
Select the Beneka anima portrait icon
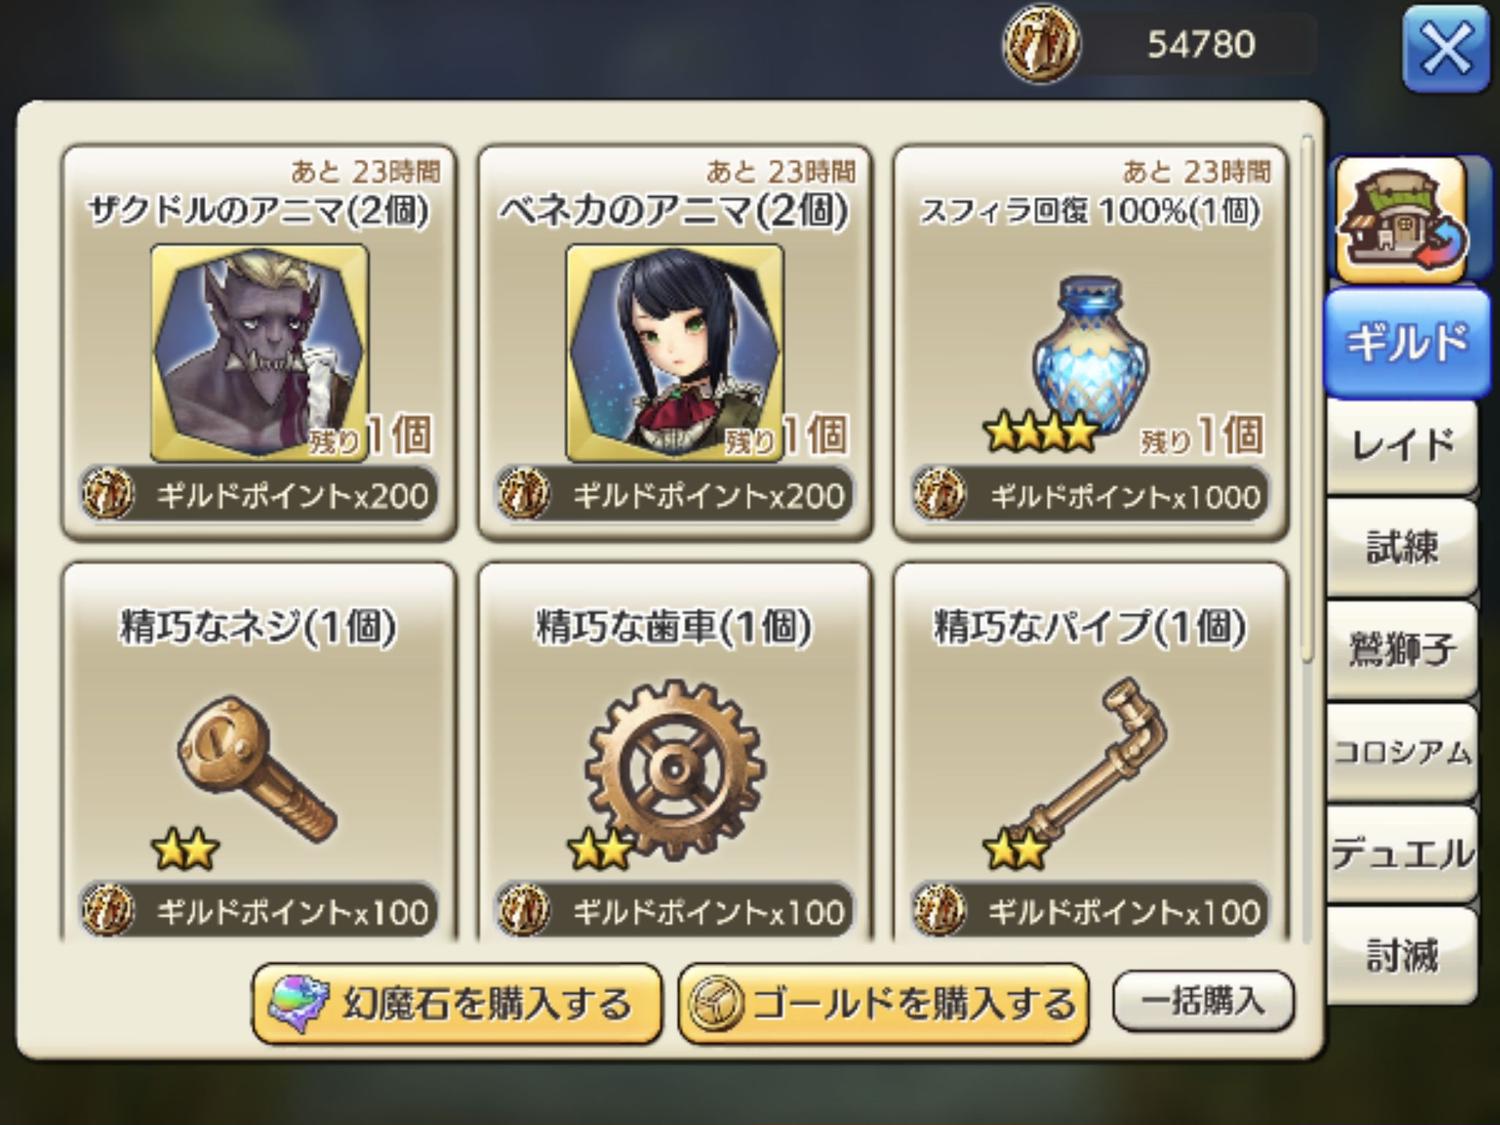pyautogui.click(x=675, y=353)
